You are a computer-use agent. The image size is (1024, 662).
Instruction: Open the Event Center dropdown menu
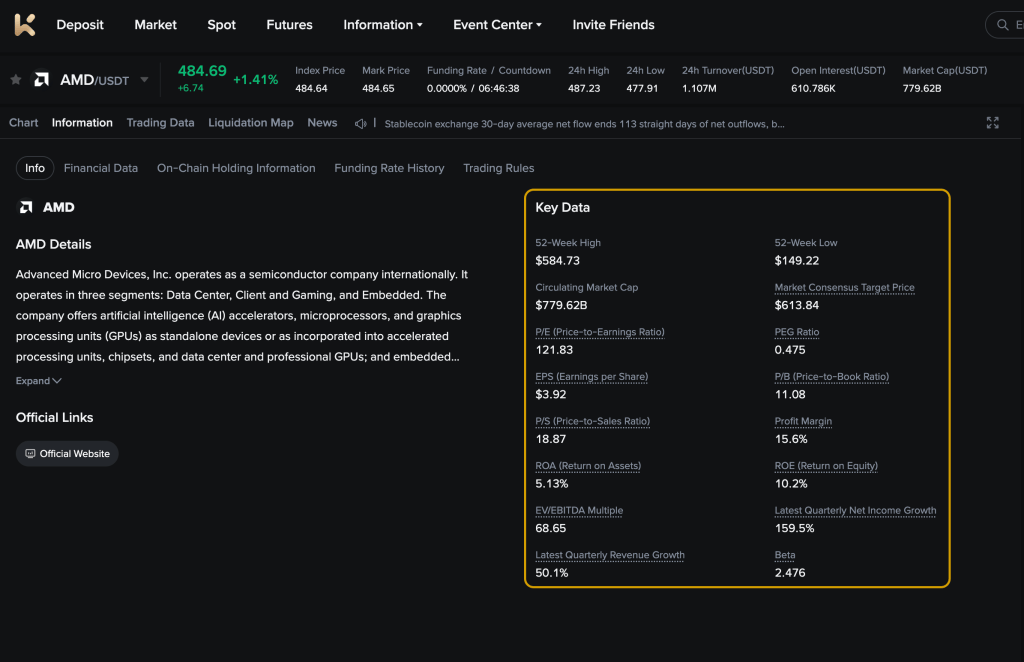pyautogui.click(x=497, y=25)
